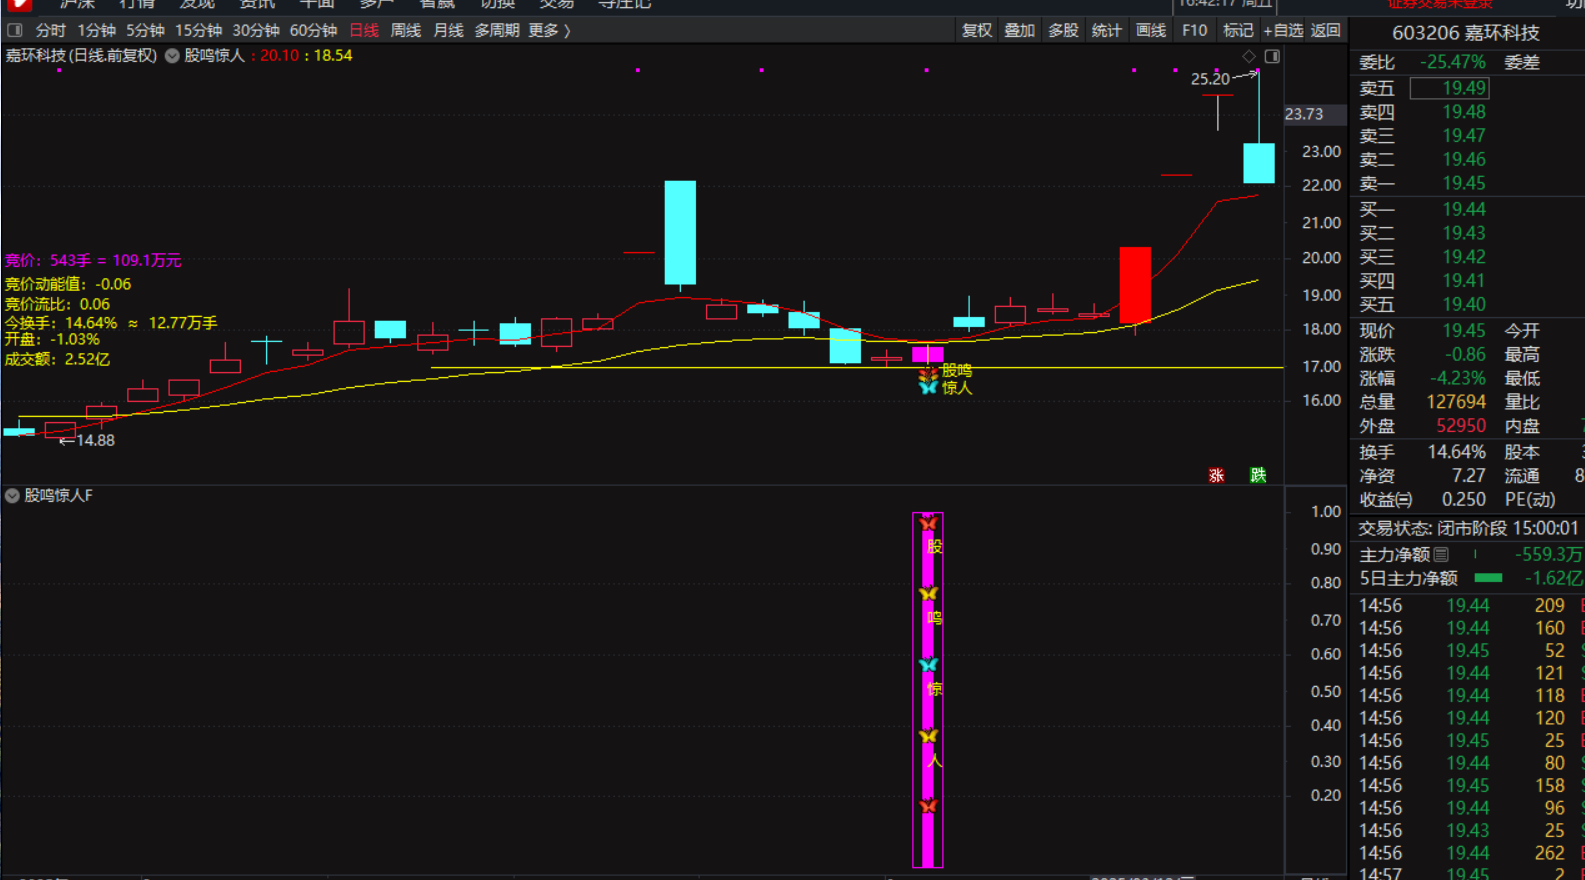1585x880 pixels.
Task: Click the green 5日主力净额 bar
Action: (1488, 578)
